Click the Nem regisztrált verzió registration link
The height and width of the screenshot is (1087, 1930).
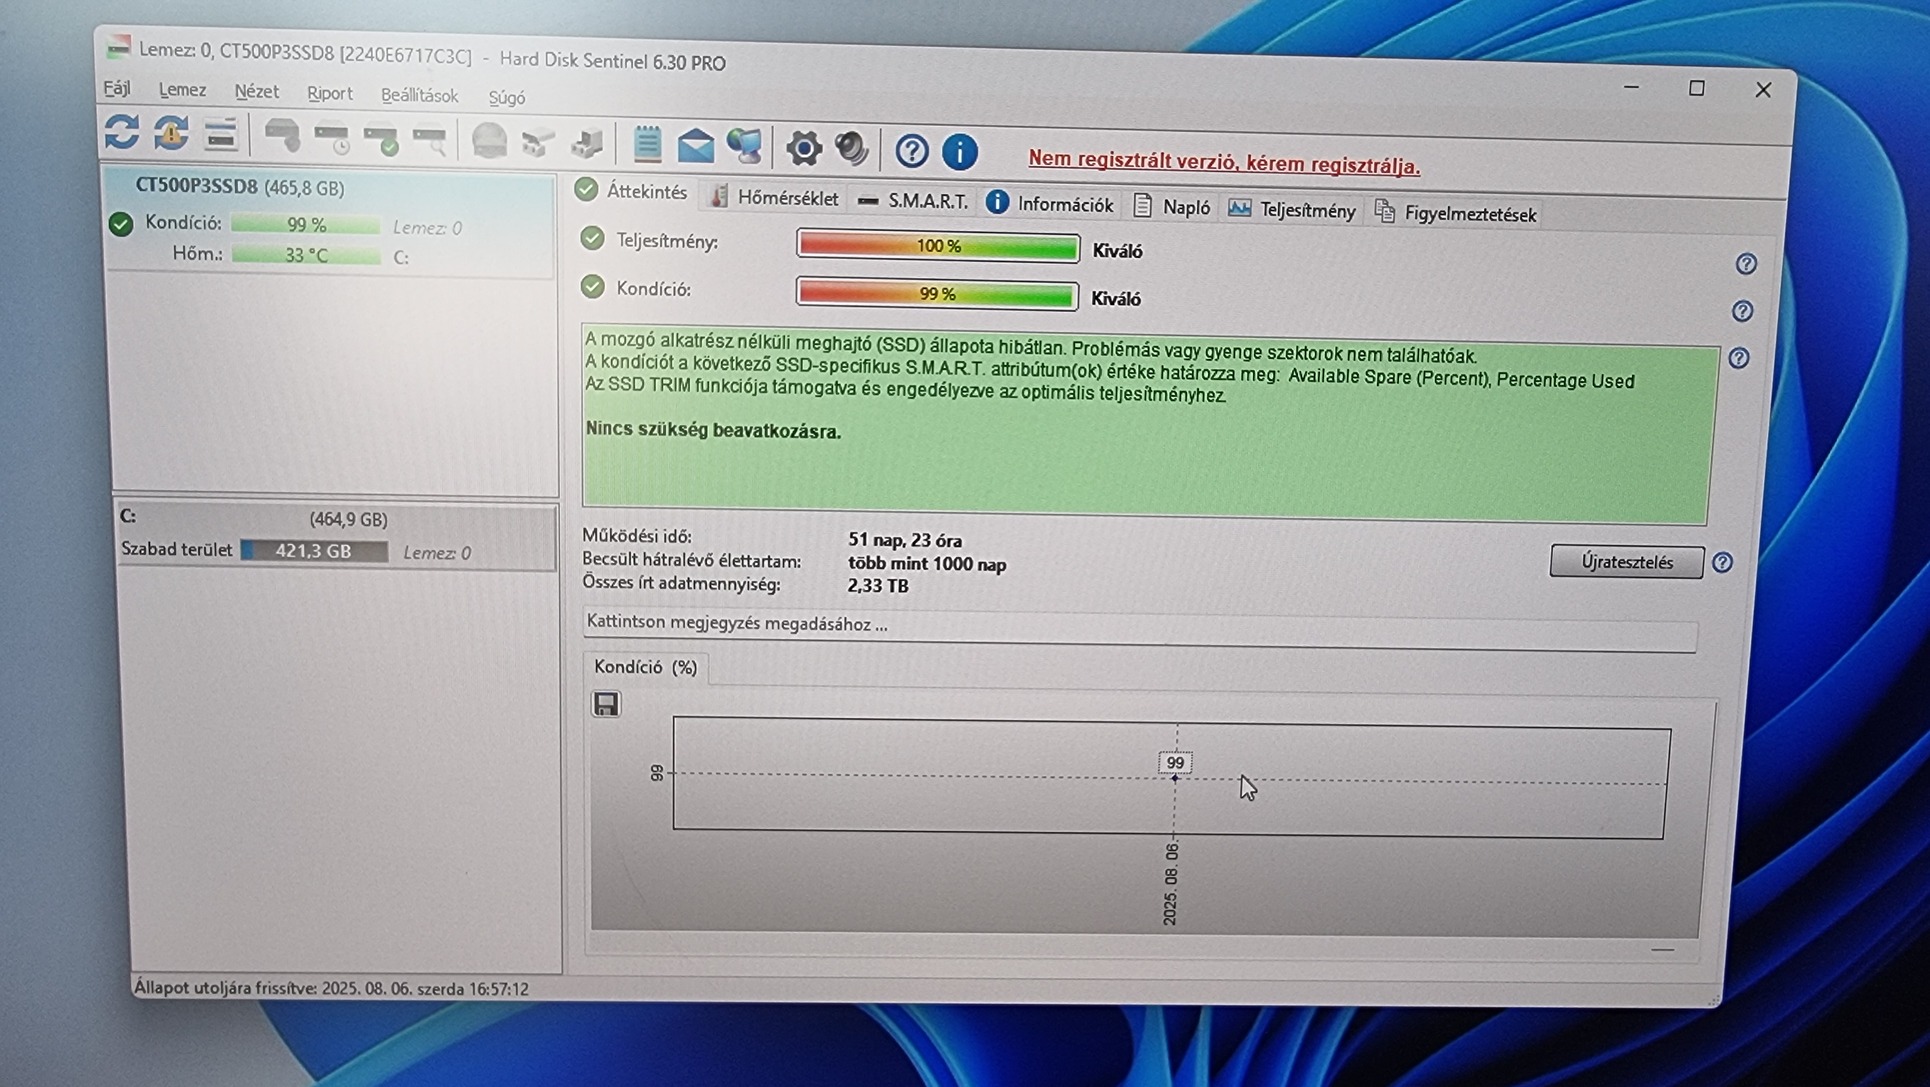pos(1223,164)
